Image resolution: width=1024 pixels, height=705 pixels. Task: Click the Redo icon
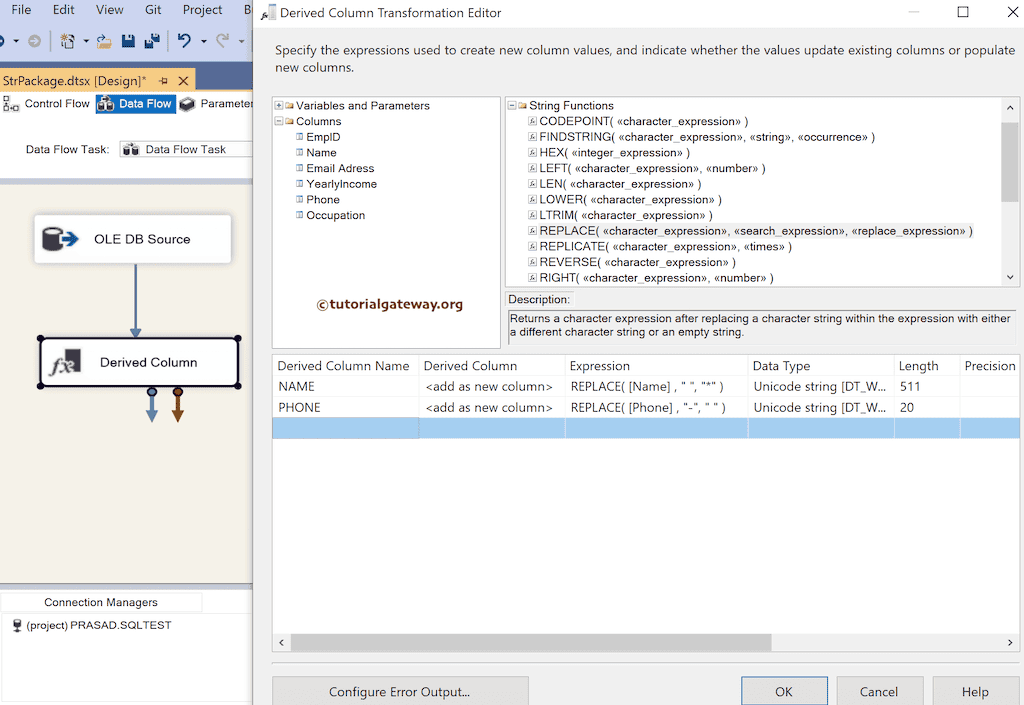pos(223,40)
